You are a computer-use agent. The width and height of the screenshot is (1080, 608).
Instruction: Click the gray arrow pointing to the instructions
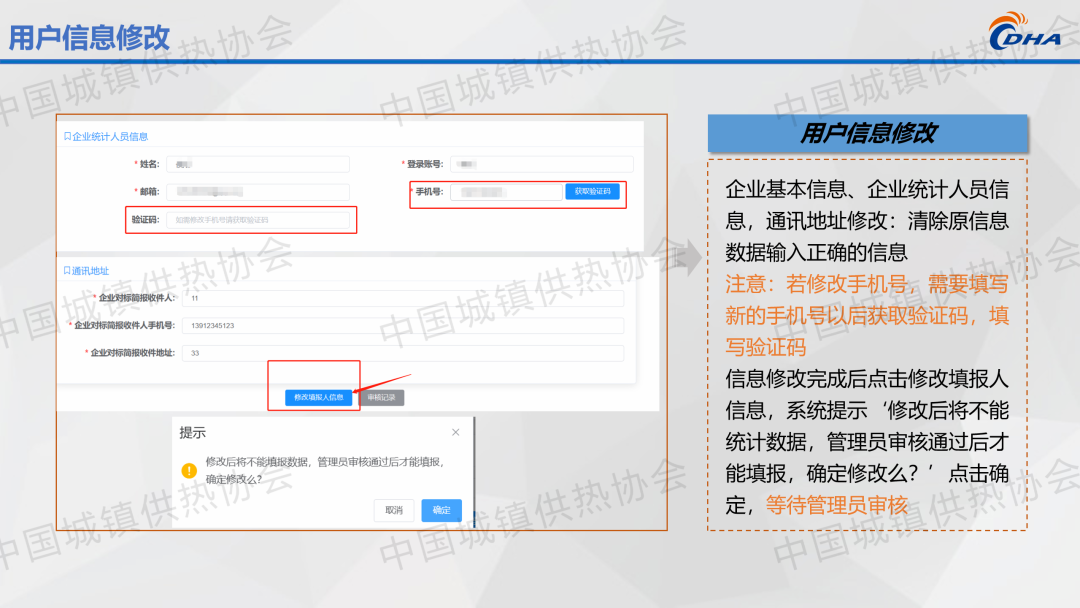(686, 256)
